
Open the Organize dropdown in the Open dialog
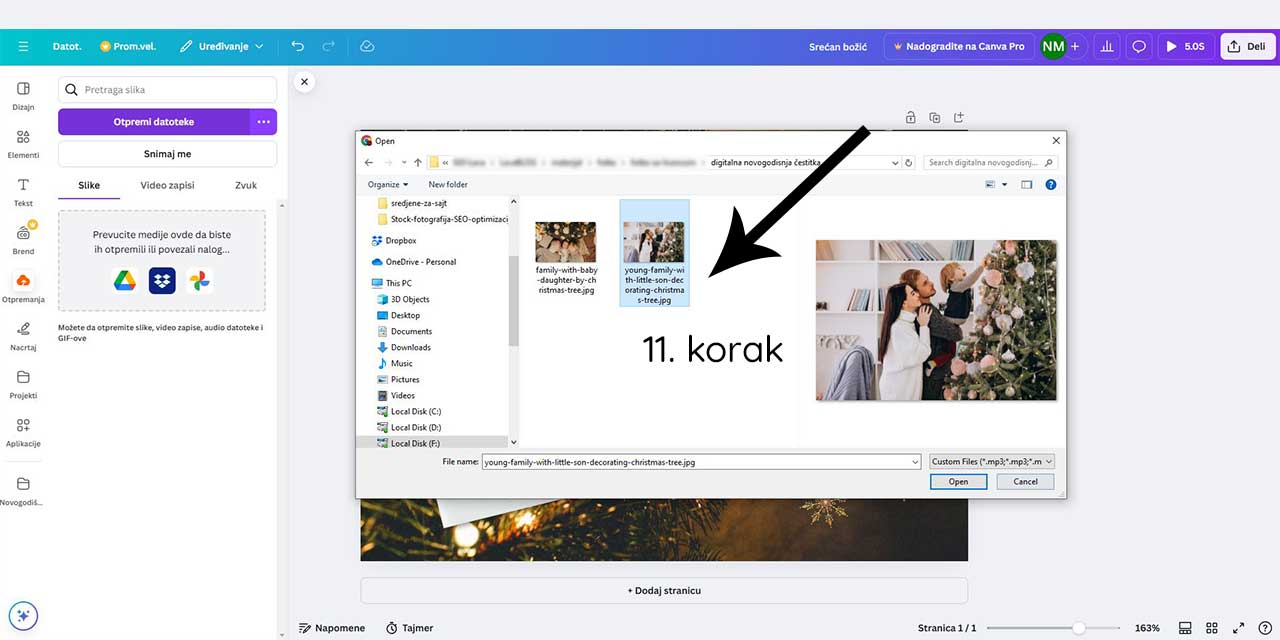point(388,184)
